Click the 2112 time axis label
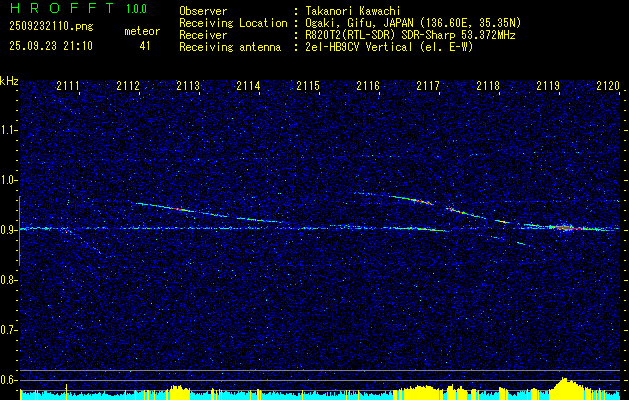 [128, 86]
